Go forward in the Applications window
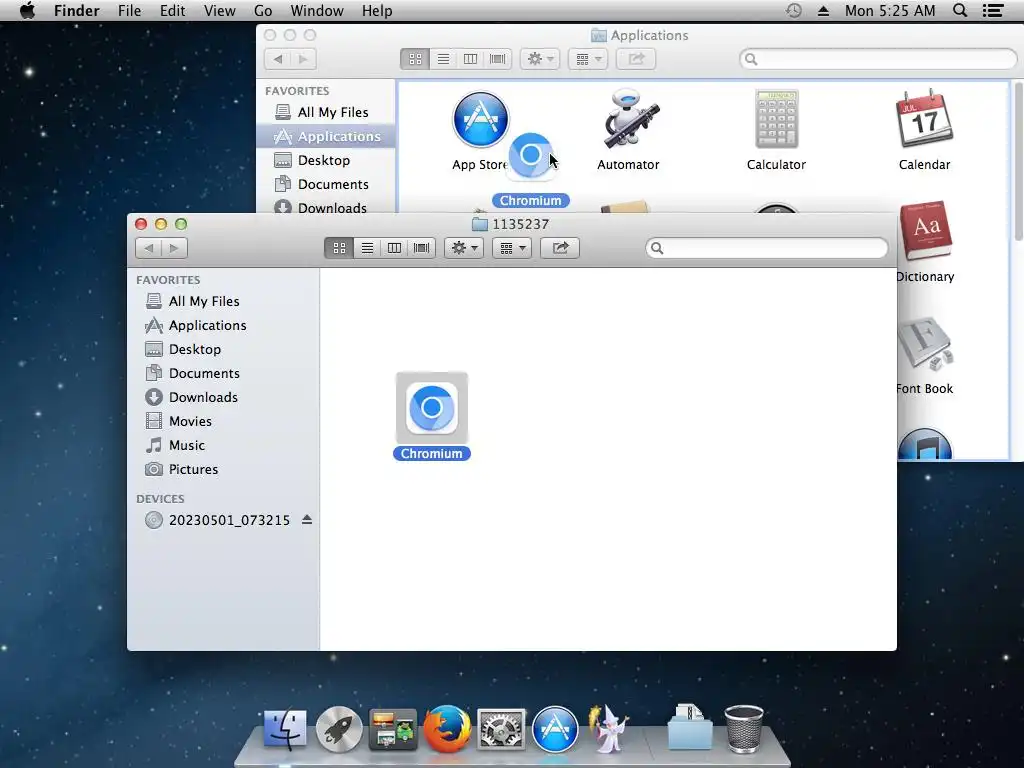The height and width of the screenshot is (768, 1024). pyautogui.click(x=303, y=59)
